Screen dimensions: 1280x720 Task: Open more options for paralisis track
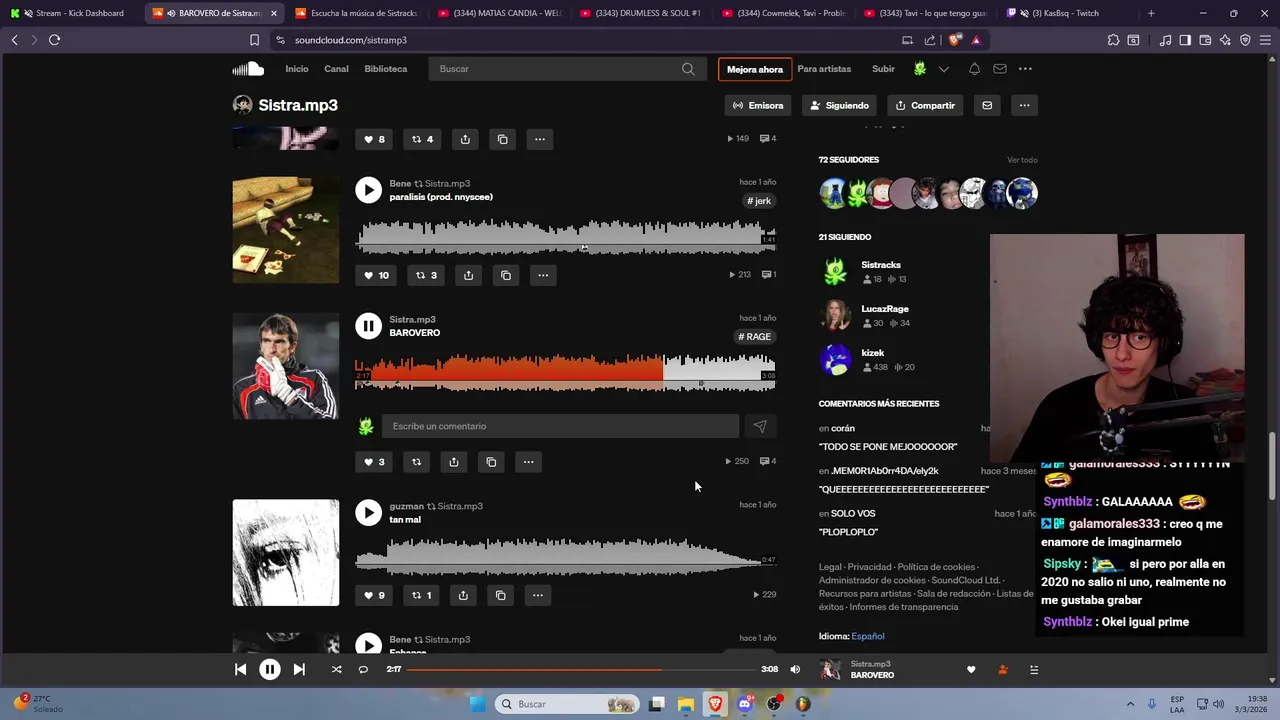click(543, 275)
